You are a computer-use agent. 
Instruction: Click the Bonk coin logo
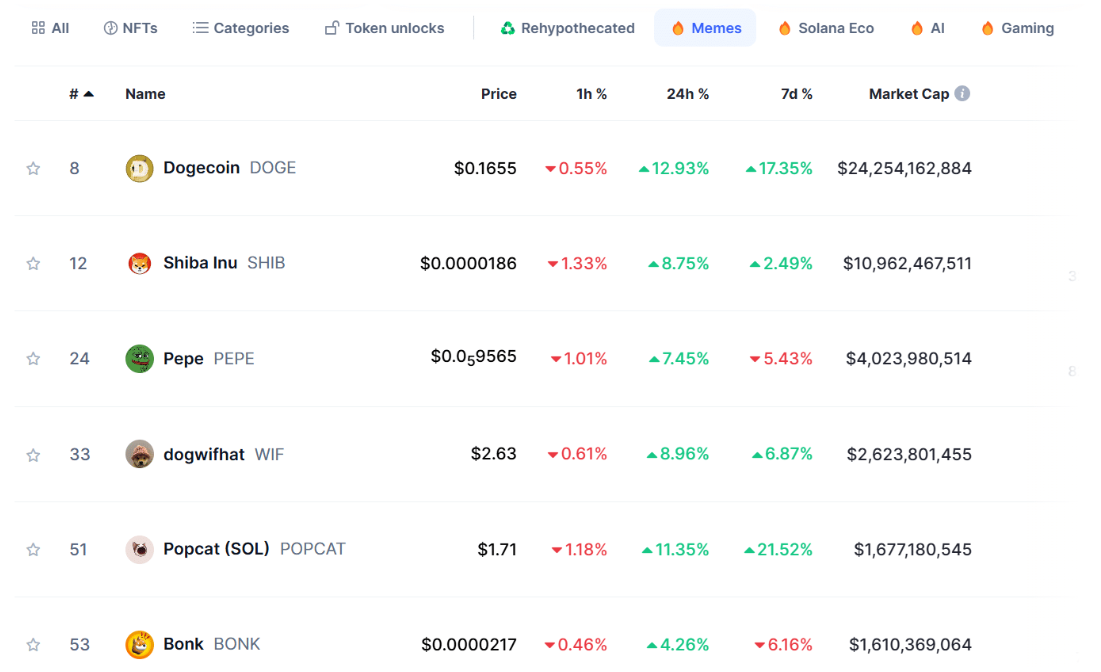(x=139, y=644)
